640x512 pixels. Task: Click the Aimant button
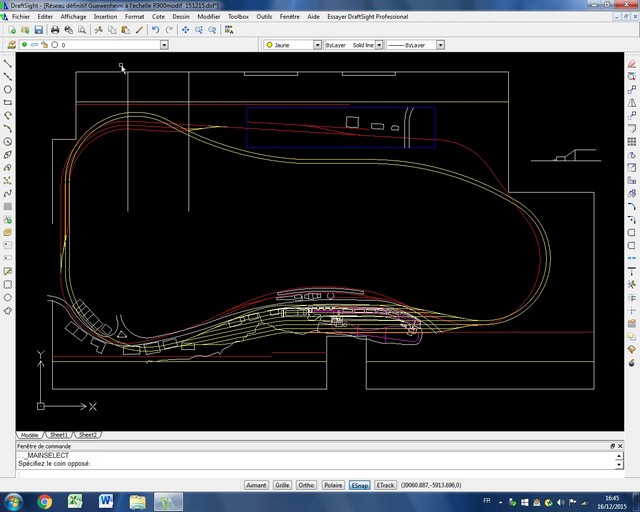pos(256,485)
